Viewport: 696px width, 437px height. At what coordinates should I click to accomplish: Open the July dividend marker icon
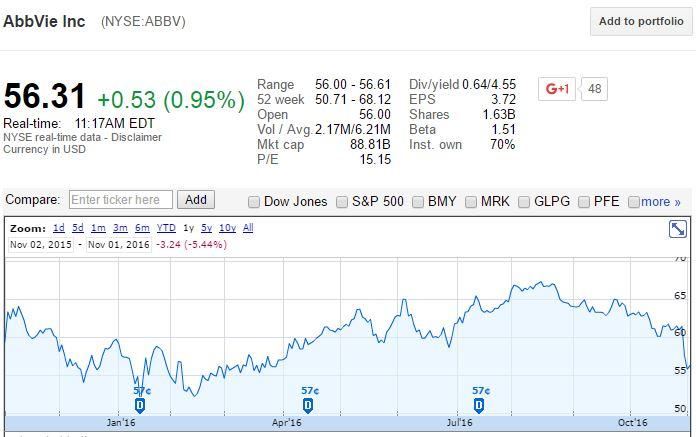pyautogui.click(x=478, y=405)
